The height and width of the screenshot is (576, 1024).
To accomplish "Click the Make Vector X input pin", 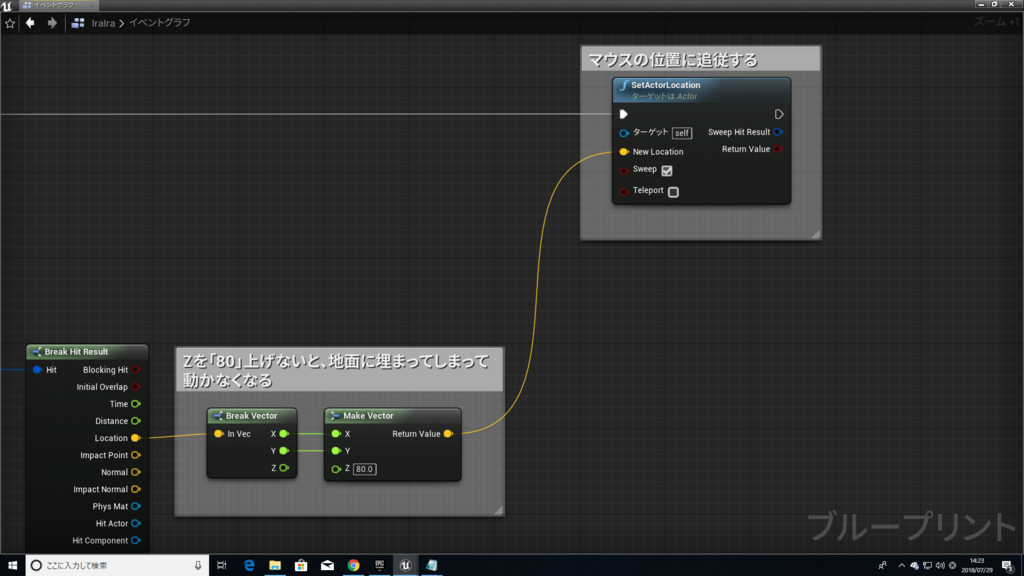I will [x=336, y=434].
